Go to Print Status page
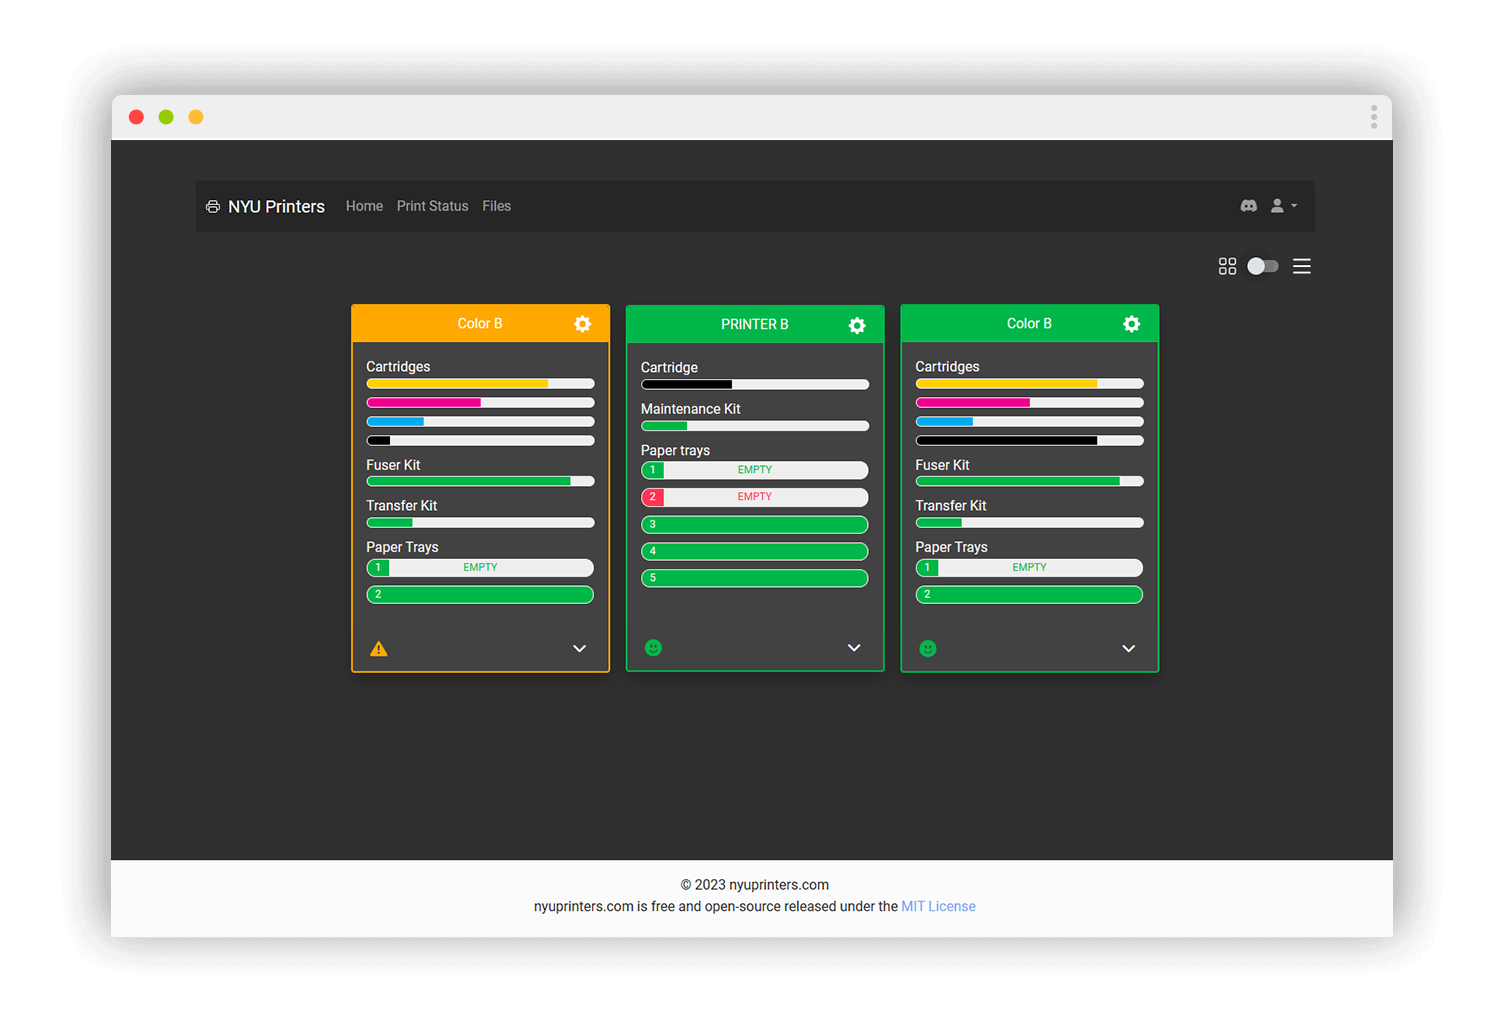1504x1018 pixels. point(432,206)
